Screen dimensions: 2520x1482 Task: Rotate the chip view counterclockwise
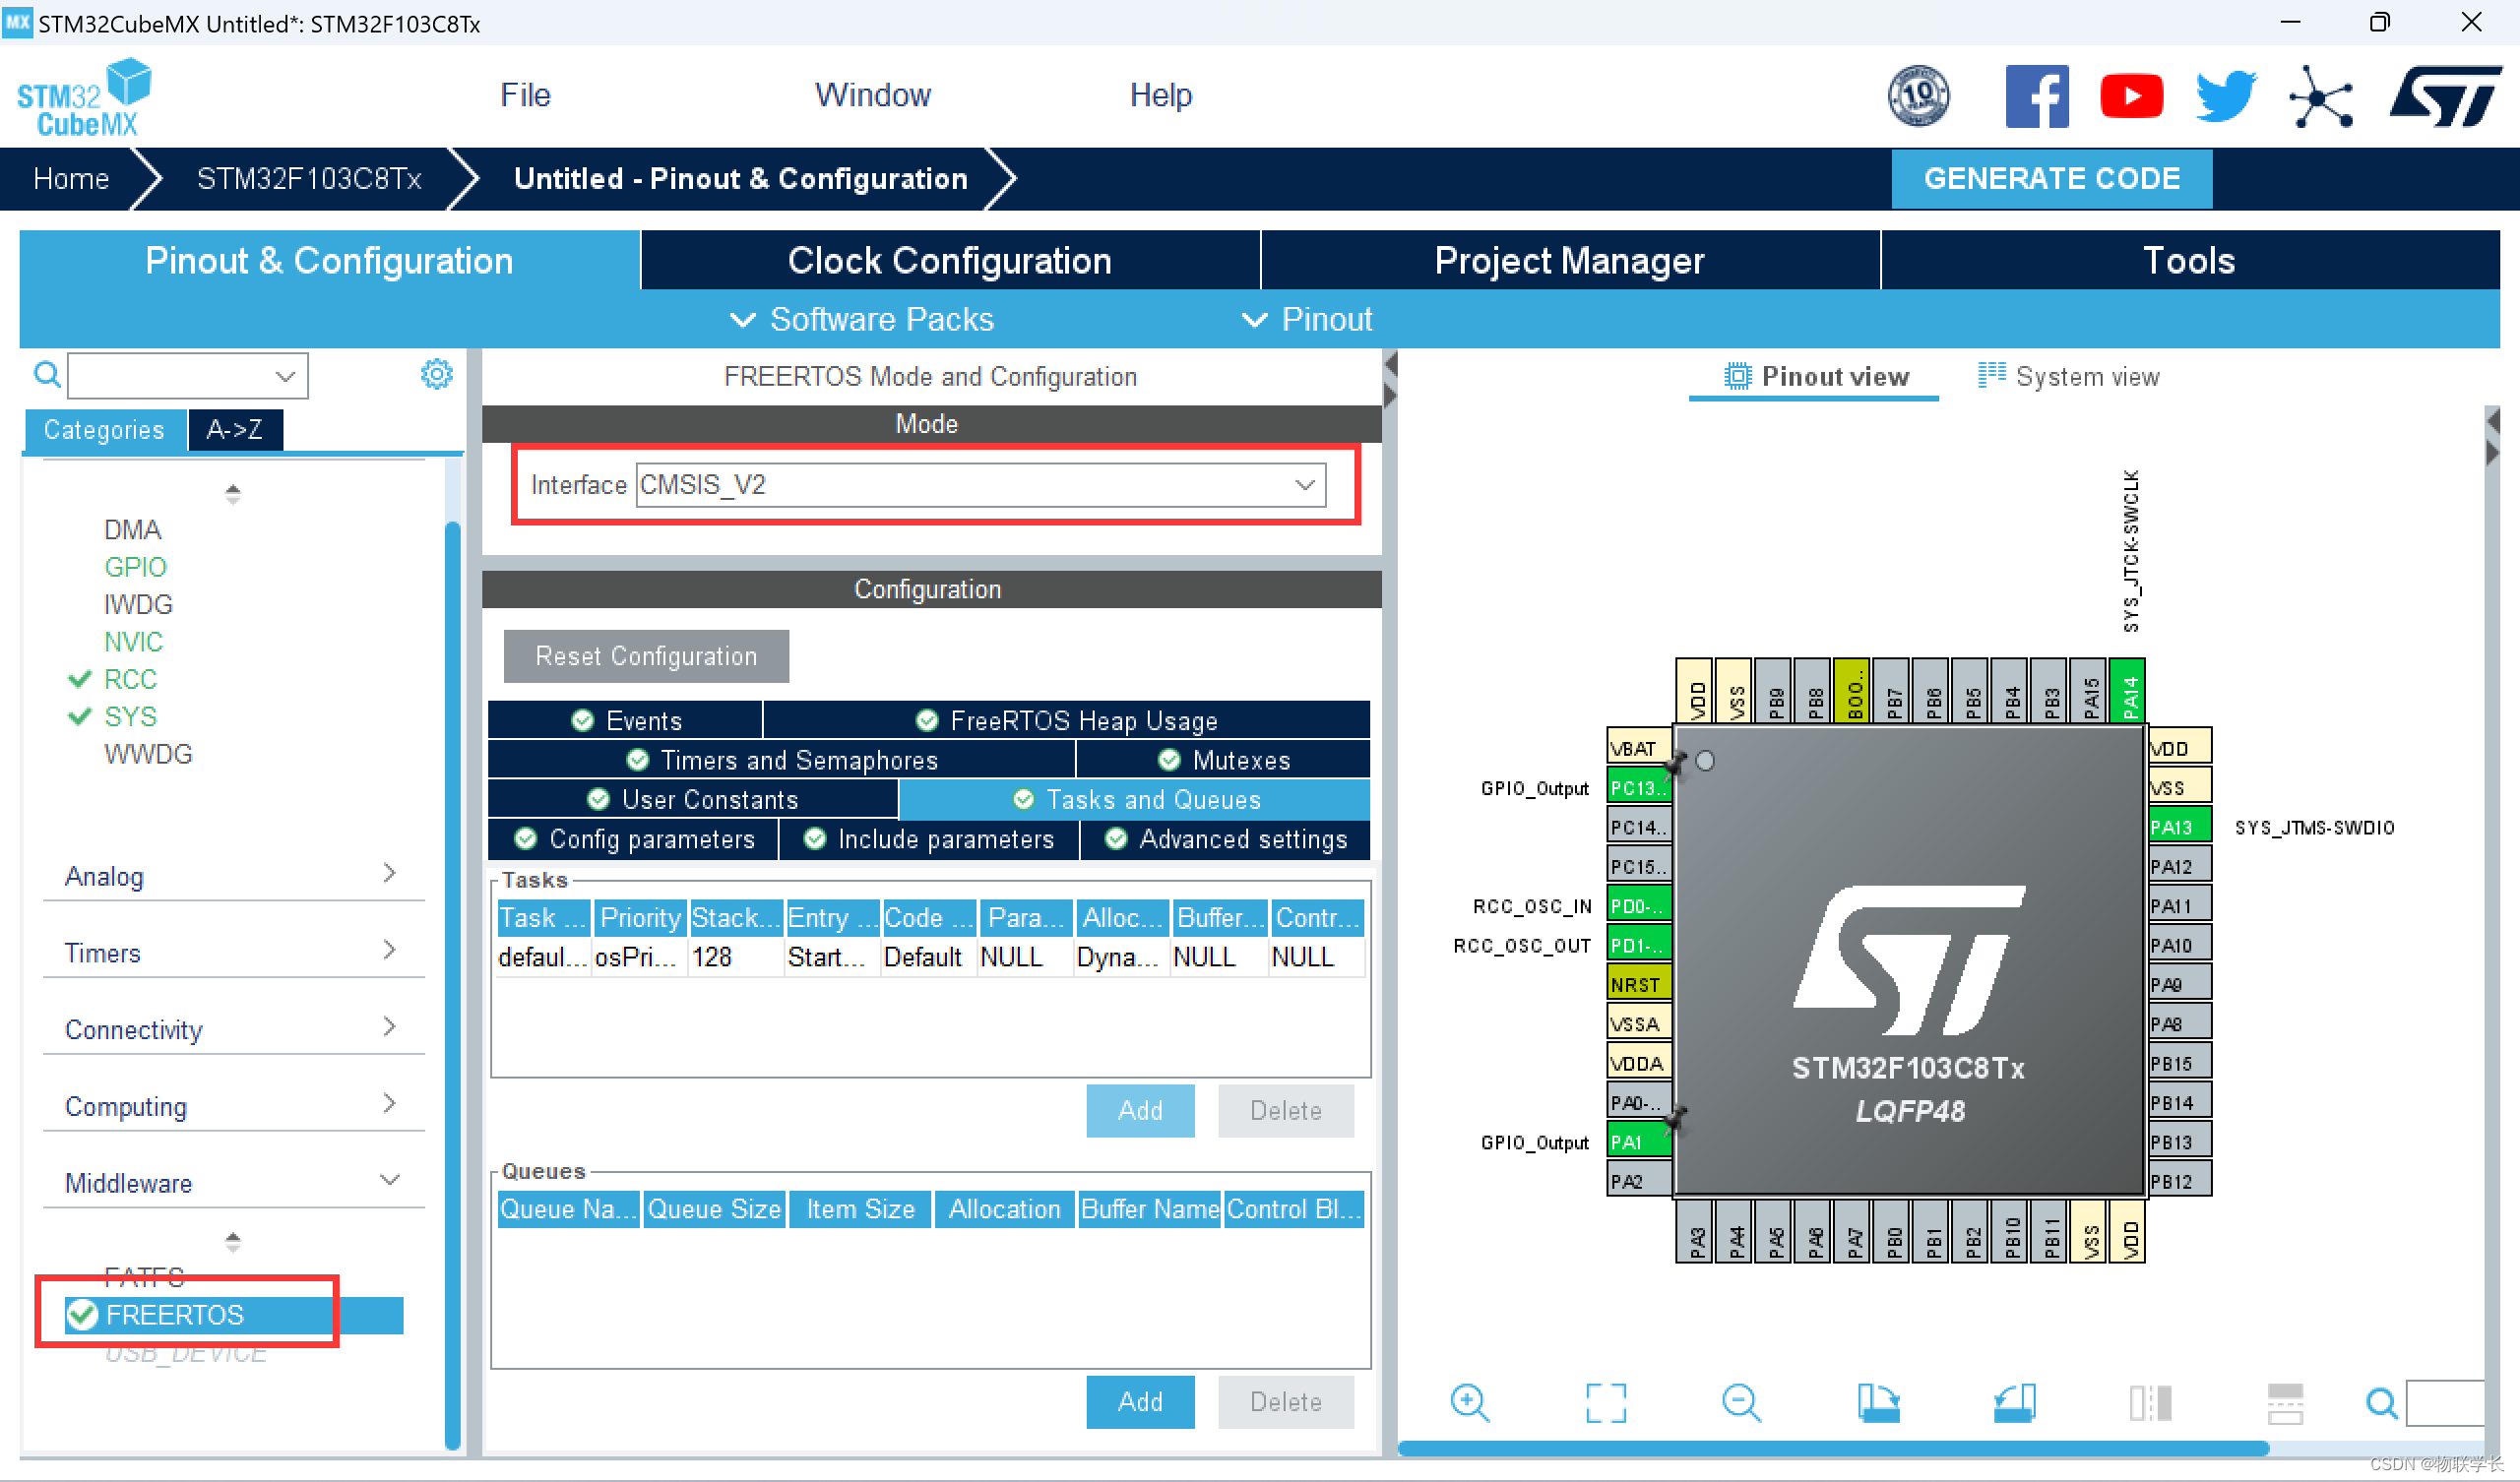coord(2013,1402)
